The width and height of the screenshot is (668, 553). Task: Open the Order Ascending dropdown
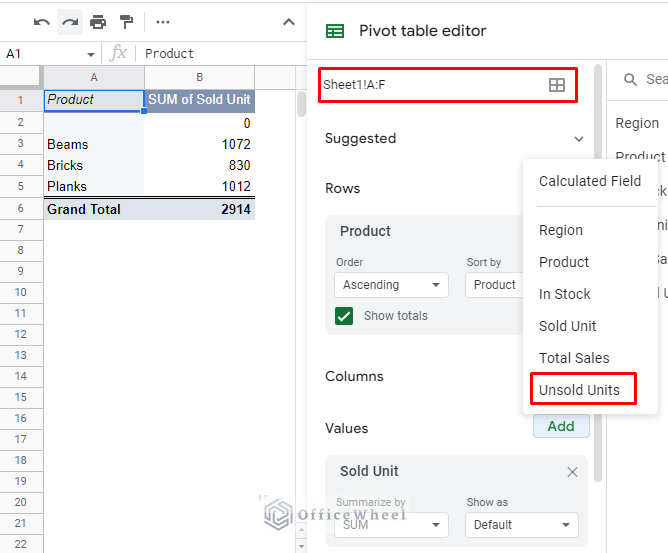pos(391,285)
